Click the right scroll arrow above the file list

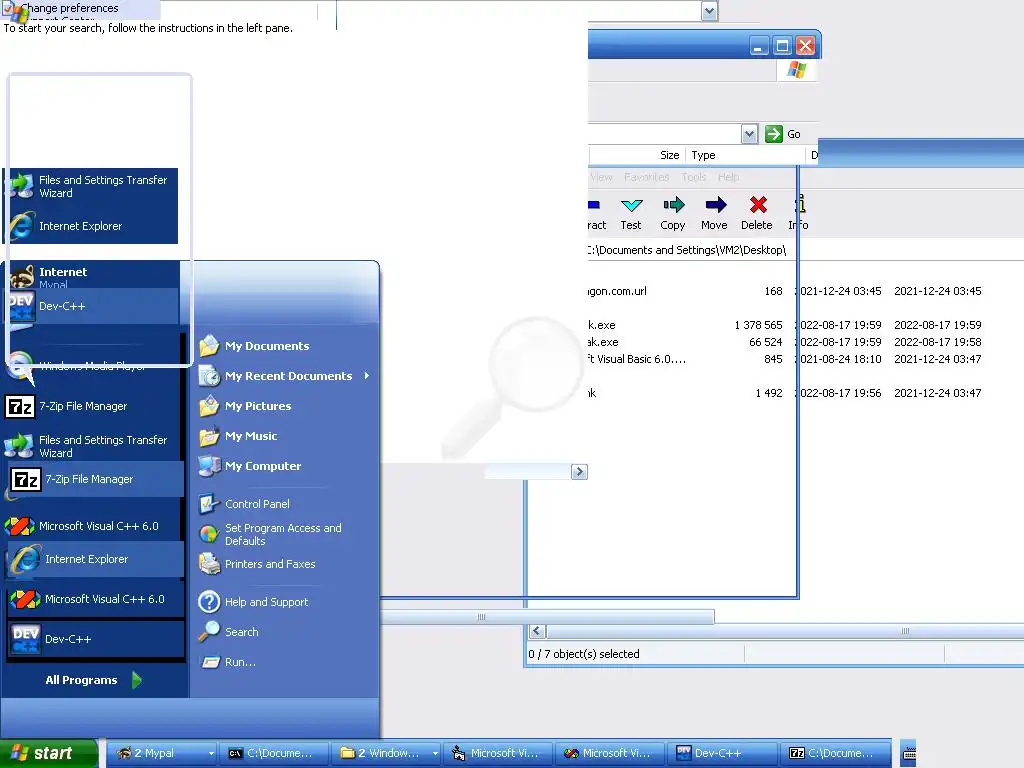579,472
